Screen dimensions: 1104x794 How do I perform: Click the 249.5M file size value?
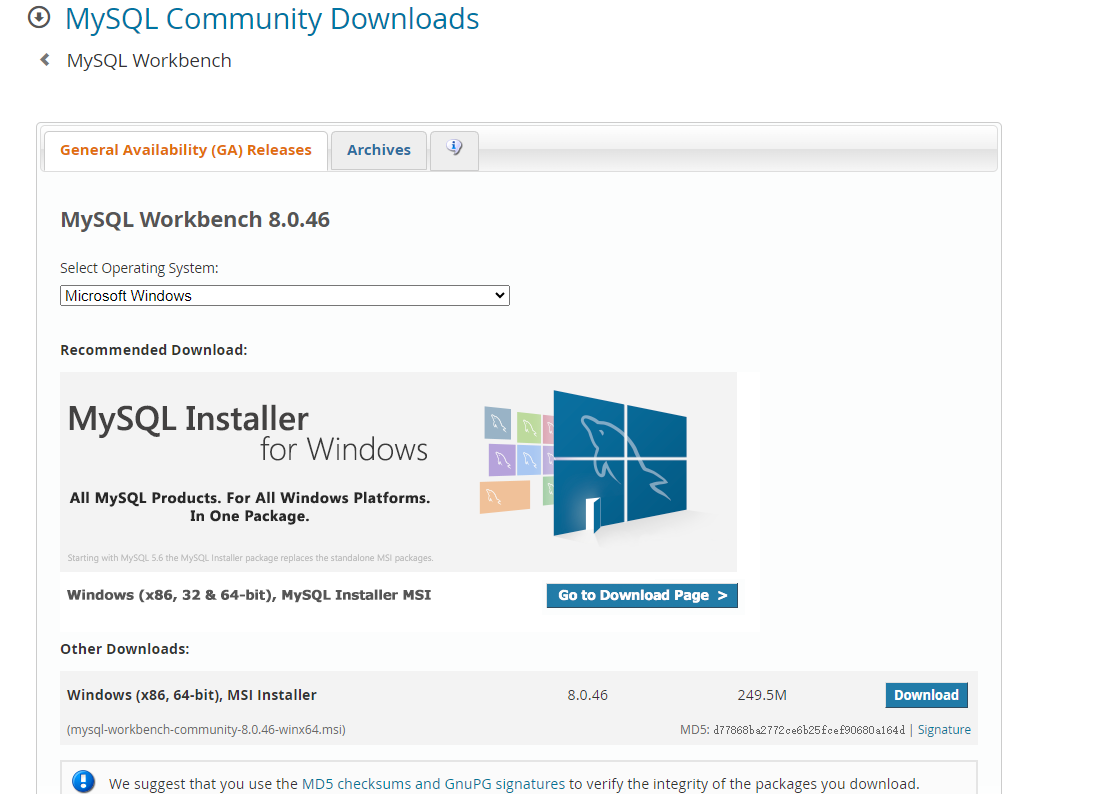click(x=762, y=695)
